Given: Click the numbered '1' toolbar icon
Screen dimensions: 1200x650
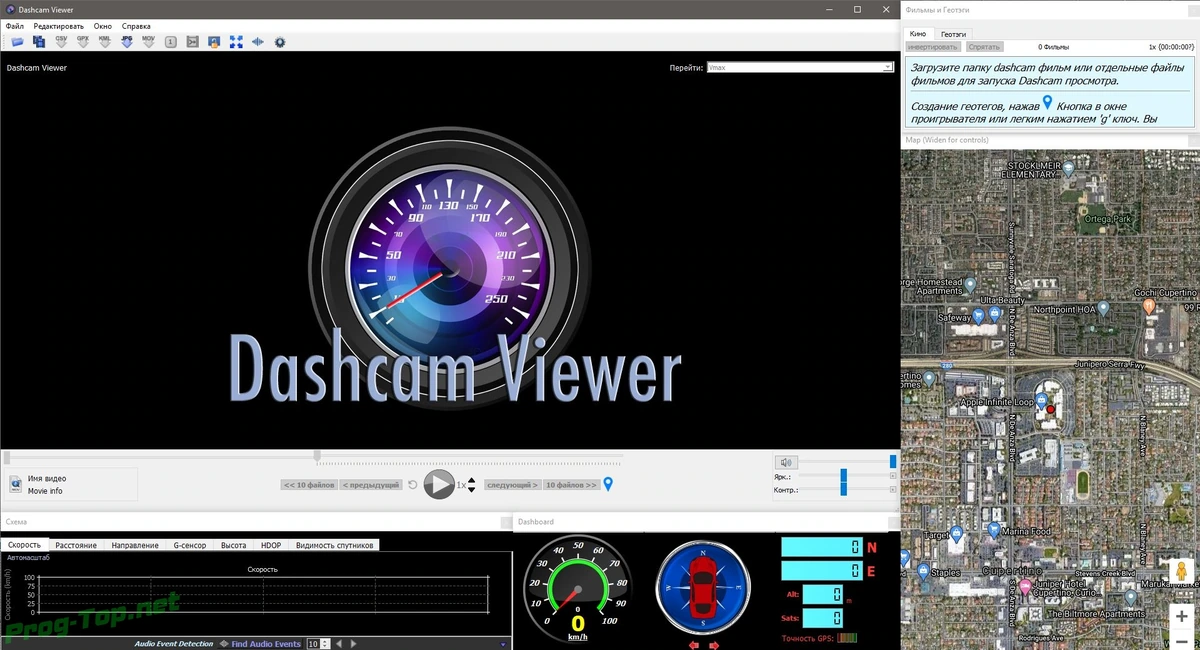Looking at the screenshot, I should click(171, 42).
